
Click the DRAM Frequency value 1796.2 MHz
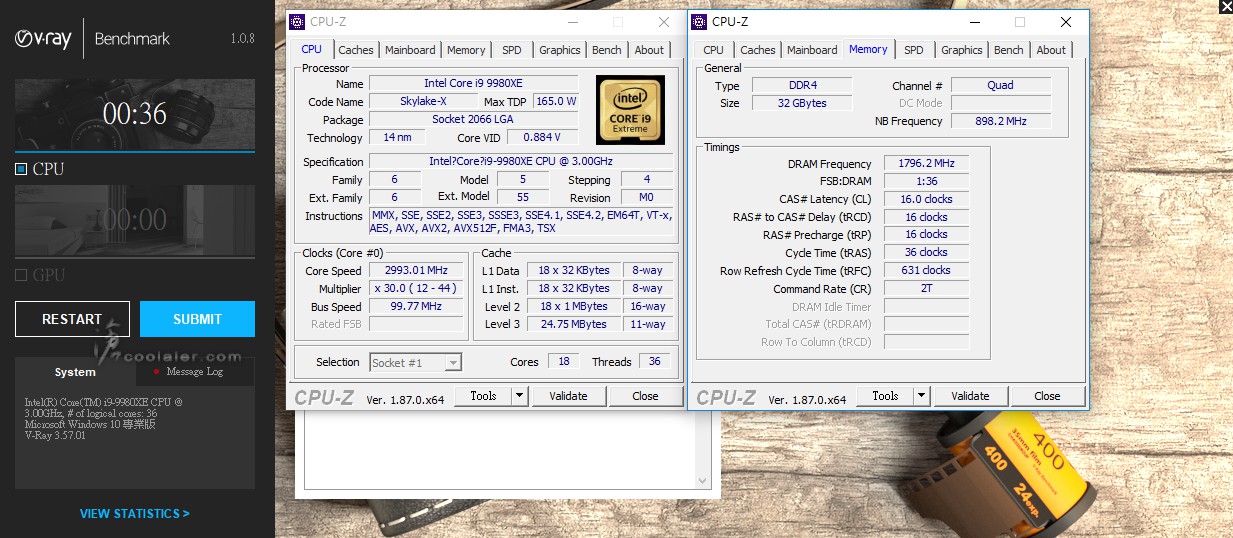pos(927,164)
